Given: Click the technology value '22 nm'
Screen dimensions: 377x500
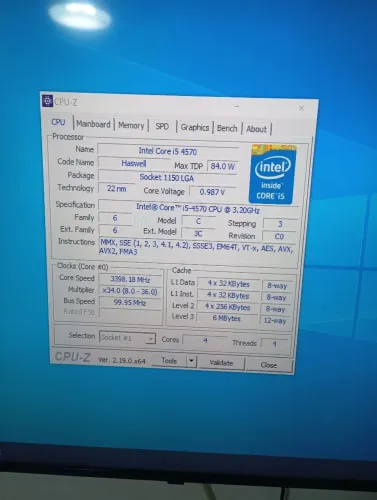Looking at the screenshot, I should click(117, 189).
